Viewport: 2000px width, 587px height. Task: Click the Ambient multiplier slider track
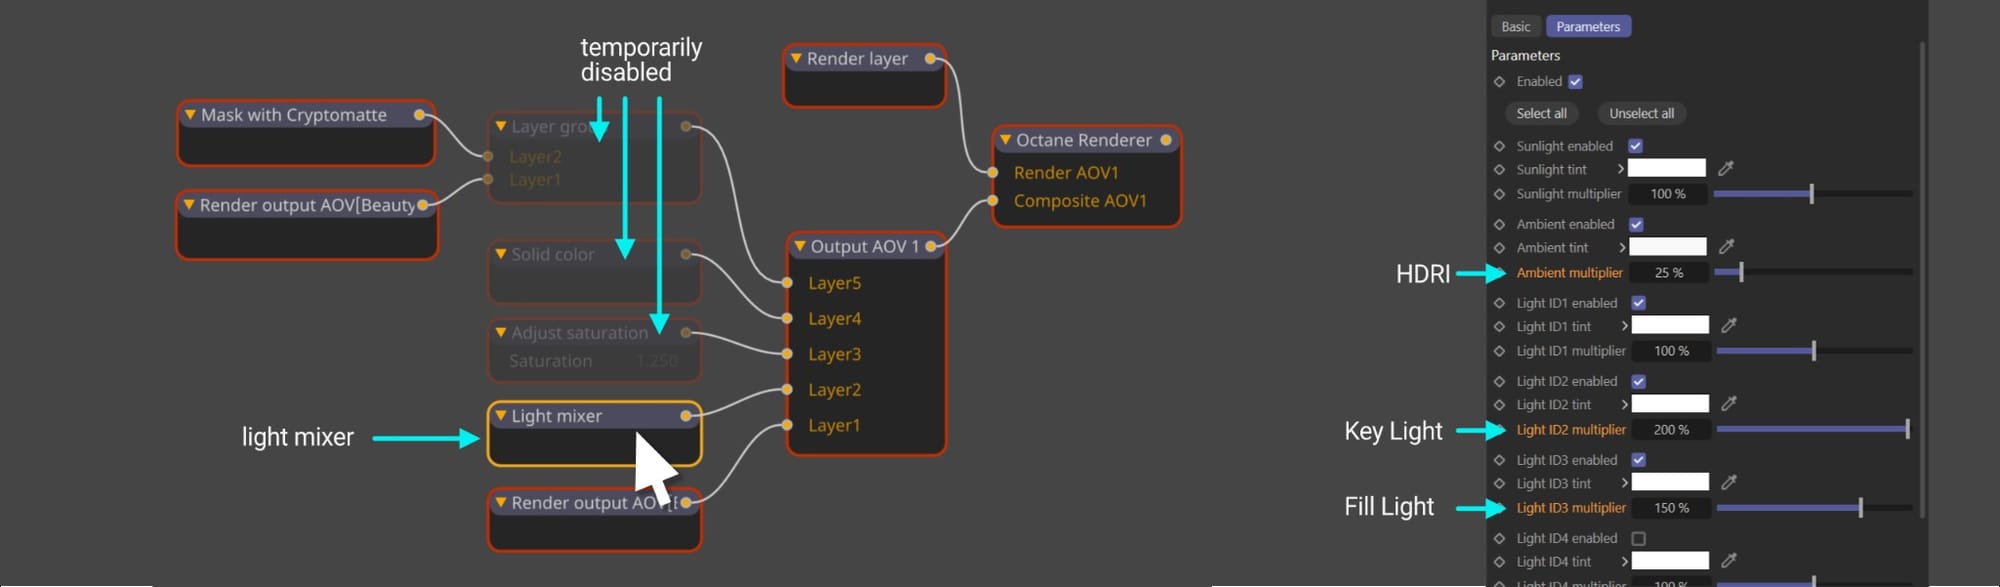(x=1813, y=272)
